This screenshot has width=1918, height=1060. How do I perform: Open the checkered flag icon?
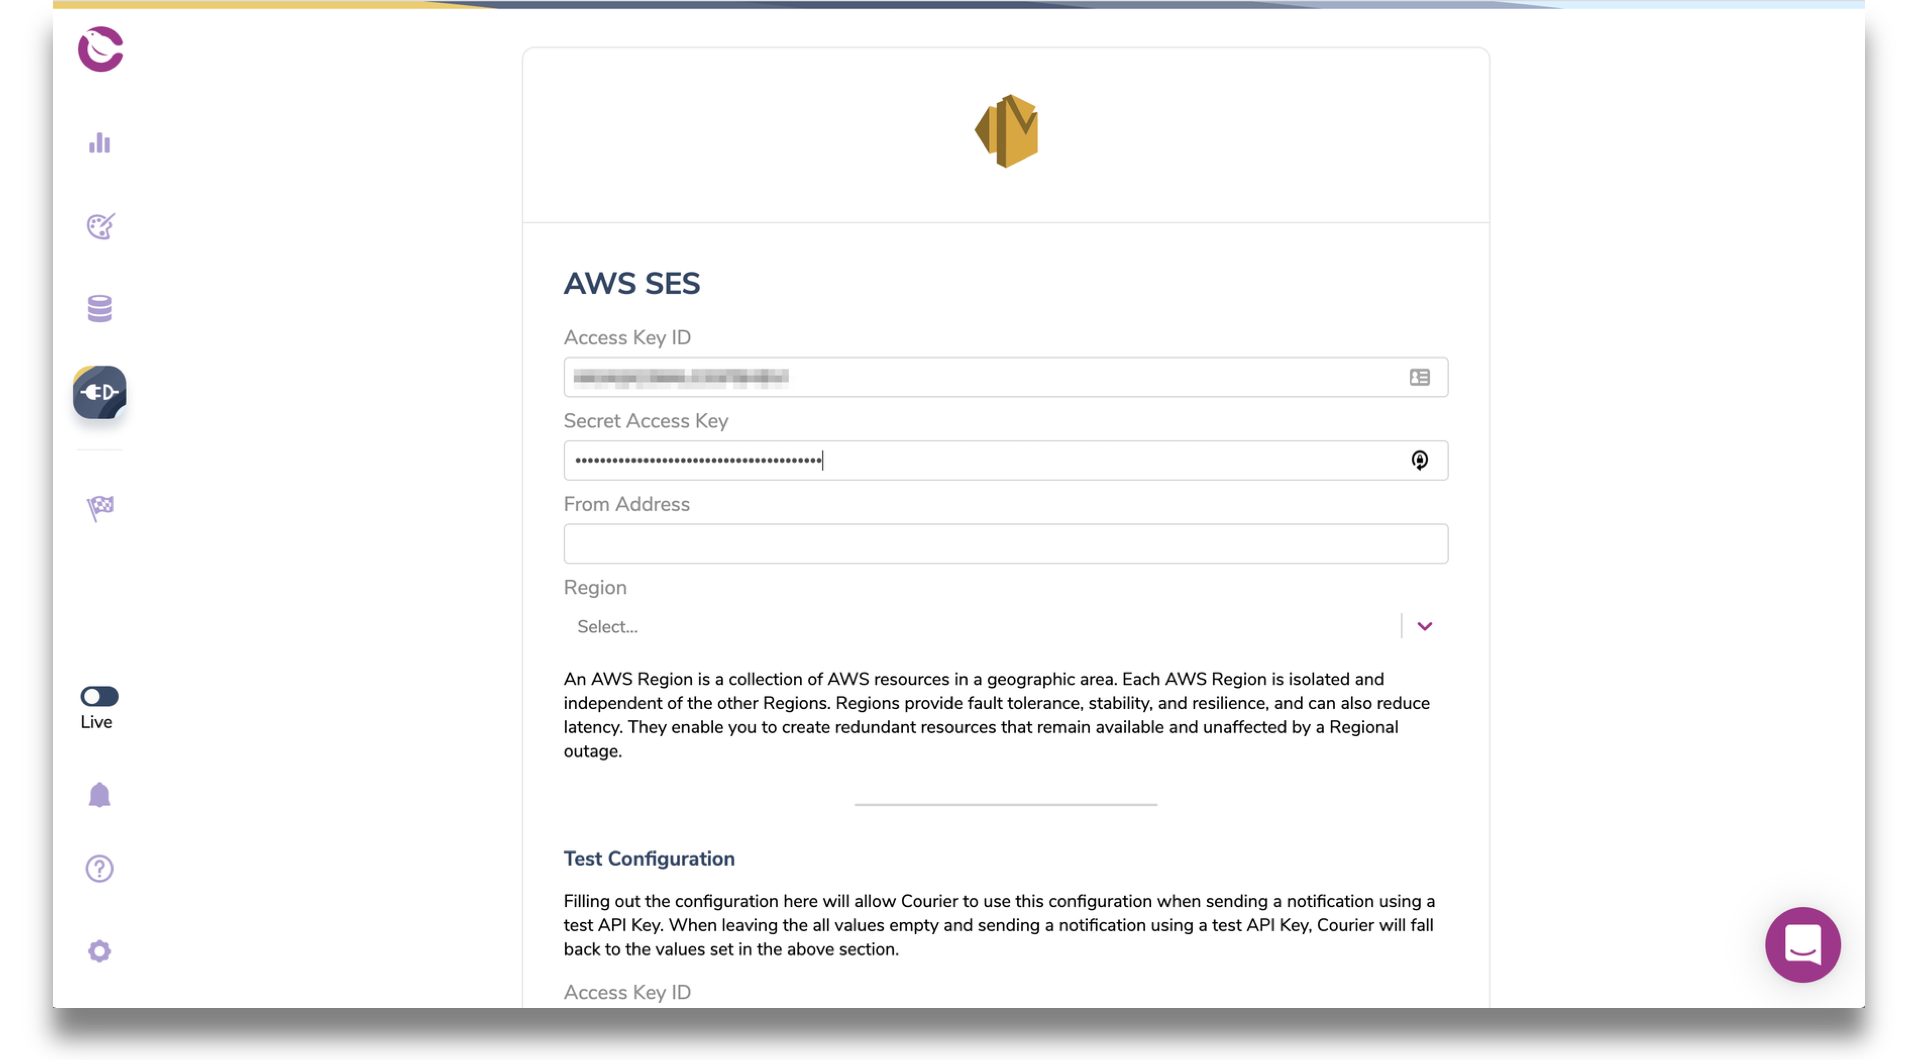tap(100, 508)
